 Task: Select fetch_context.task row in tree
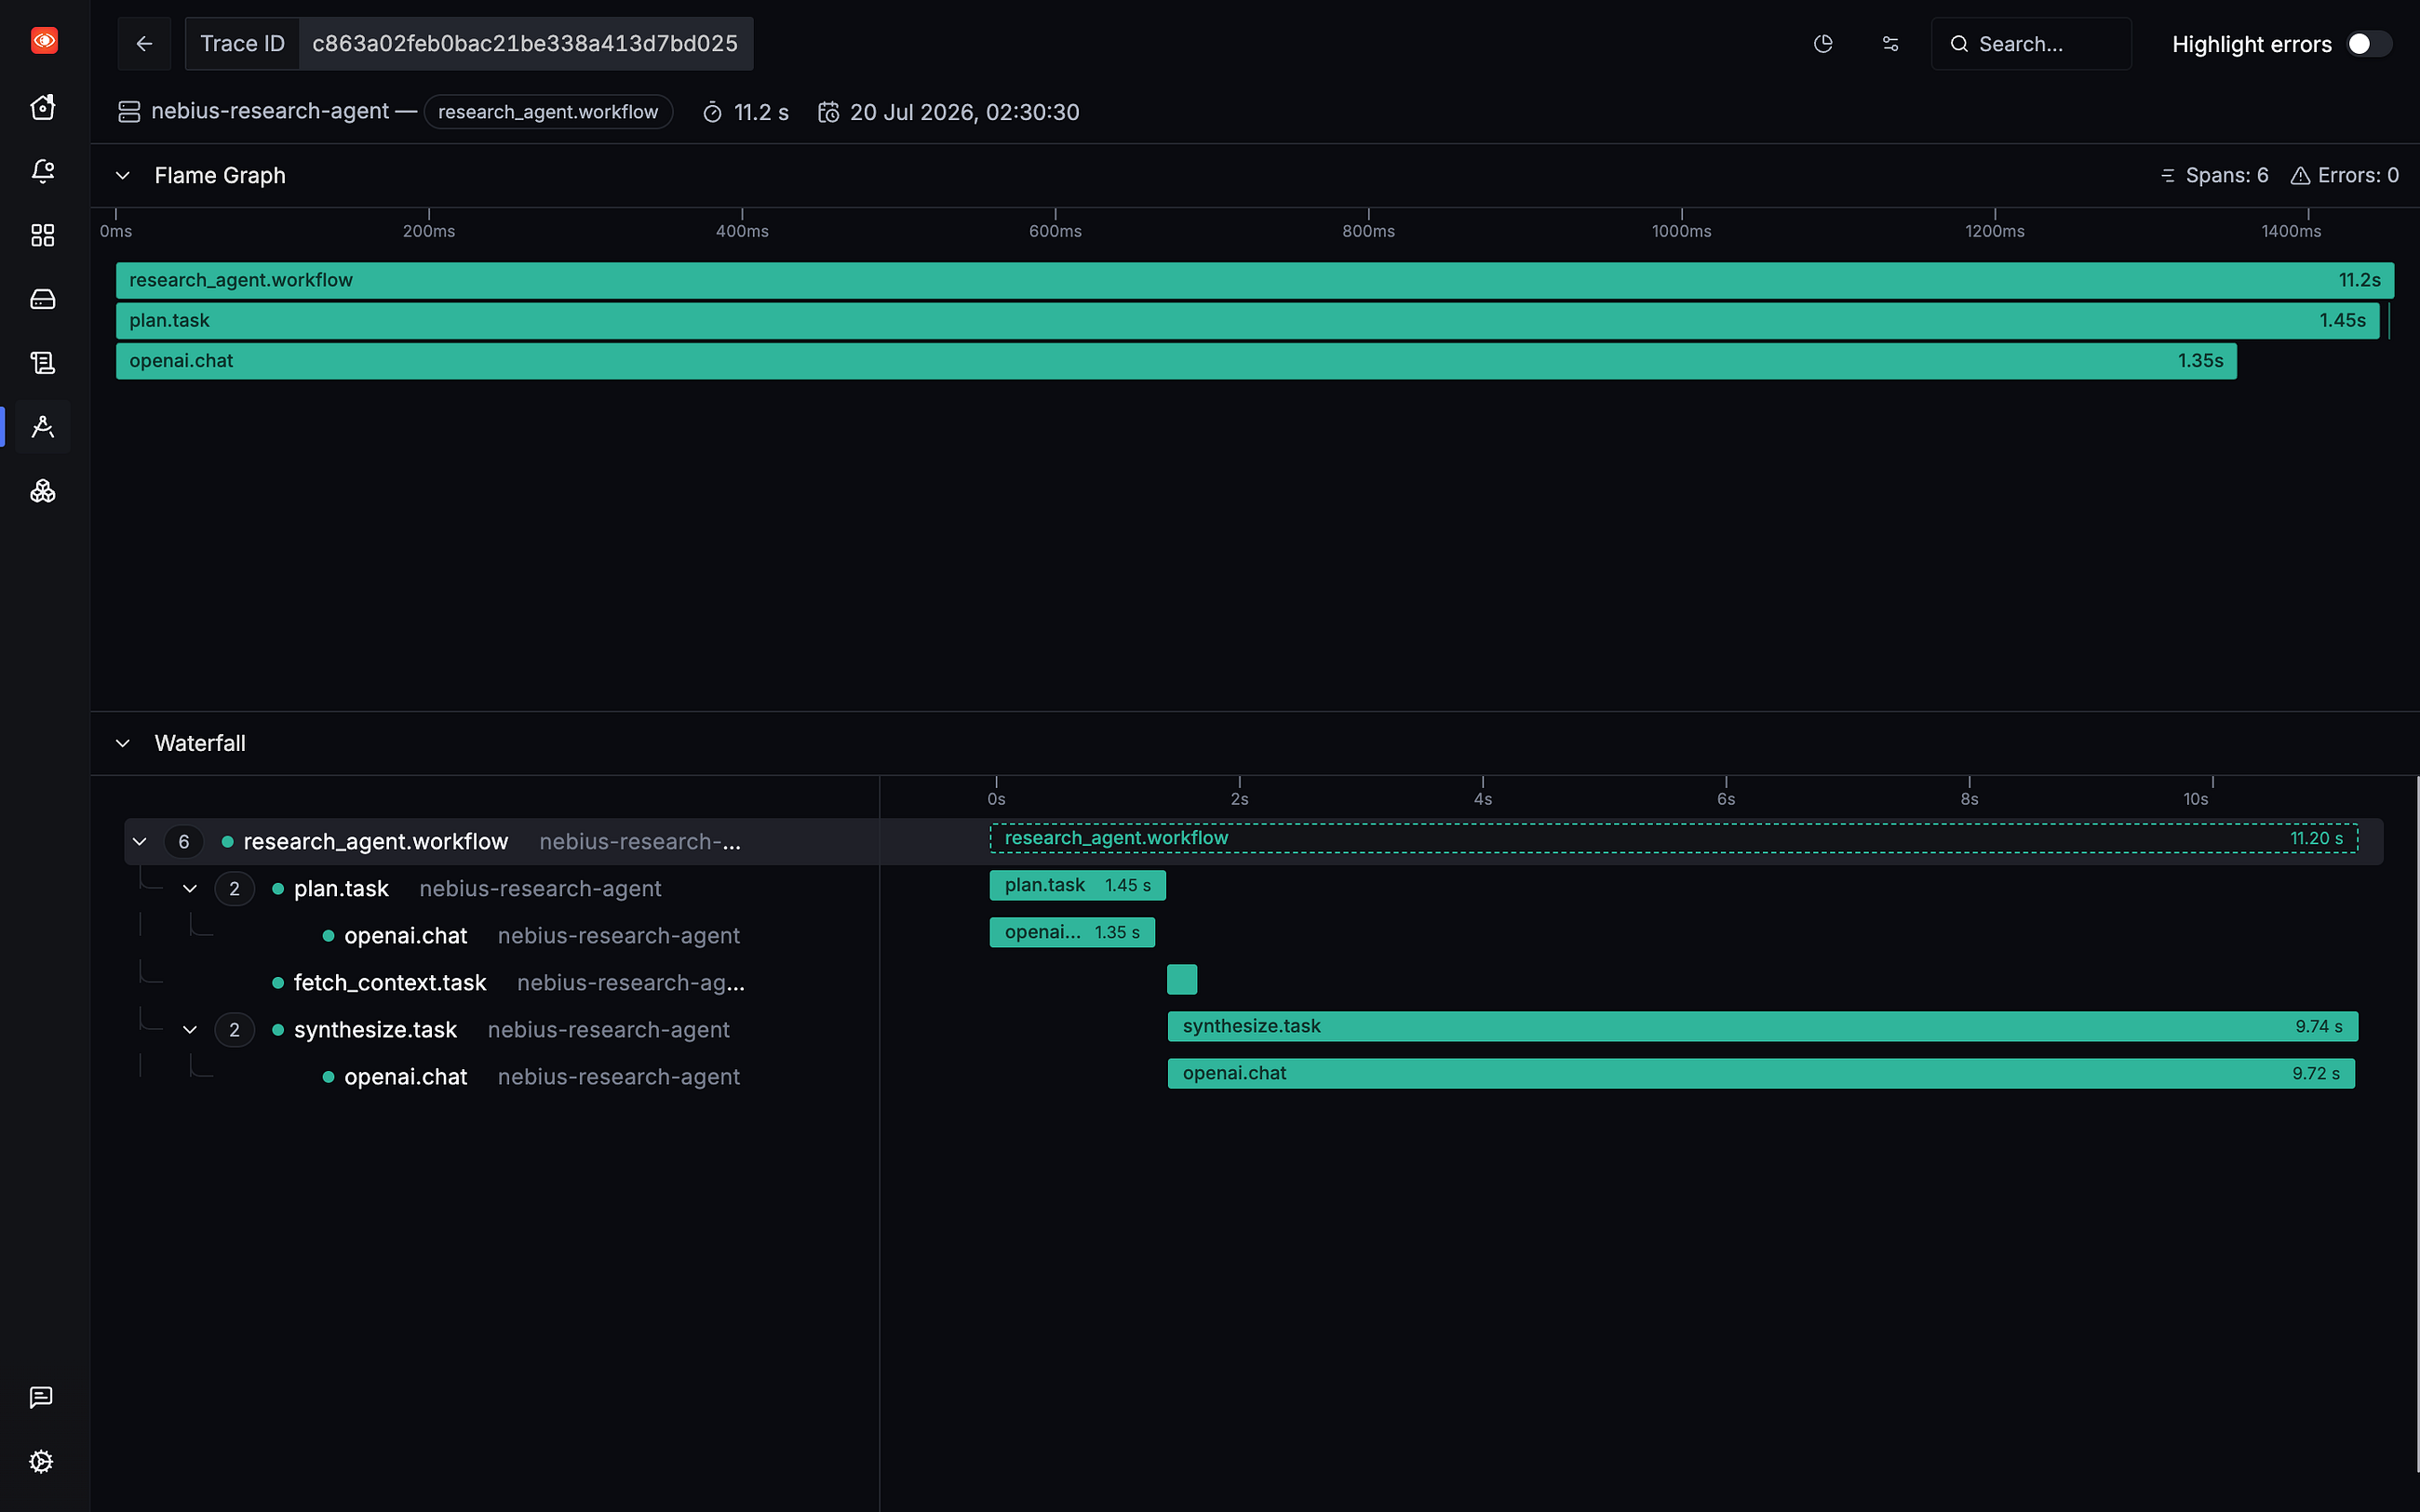coord(502,983)
